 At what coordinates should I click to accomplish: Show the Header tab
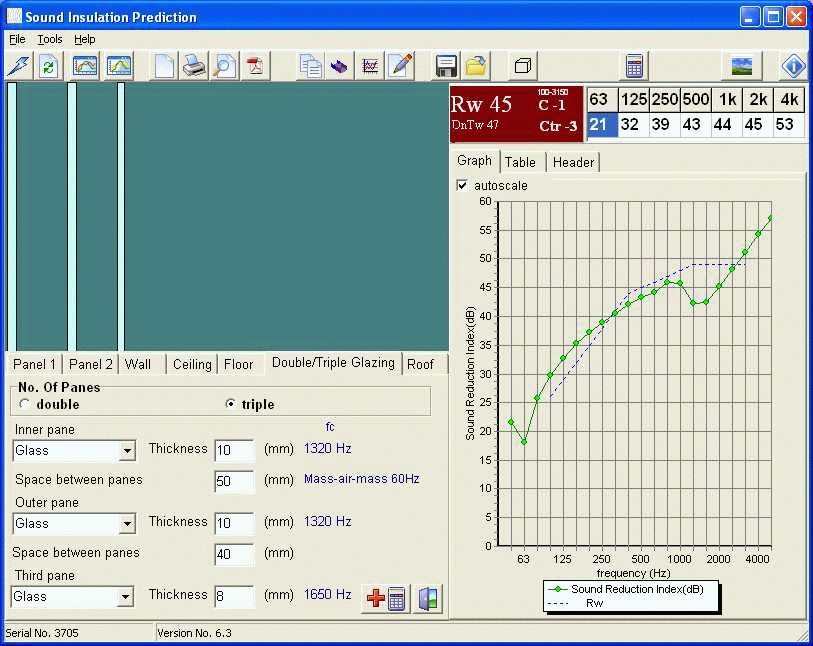pos(573,162)
